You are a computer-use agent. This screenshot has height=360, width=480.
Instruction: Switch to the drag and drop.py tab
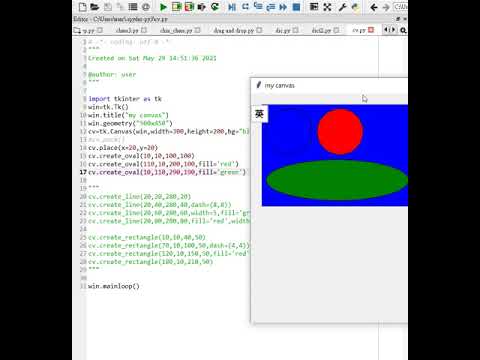(234, 30)
